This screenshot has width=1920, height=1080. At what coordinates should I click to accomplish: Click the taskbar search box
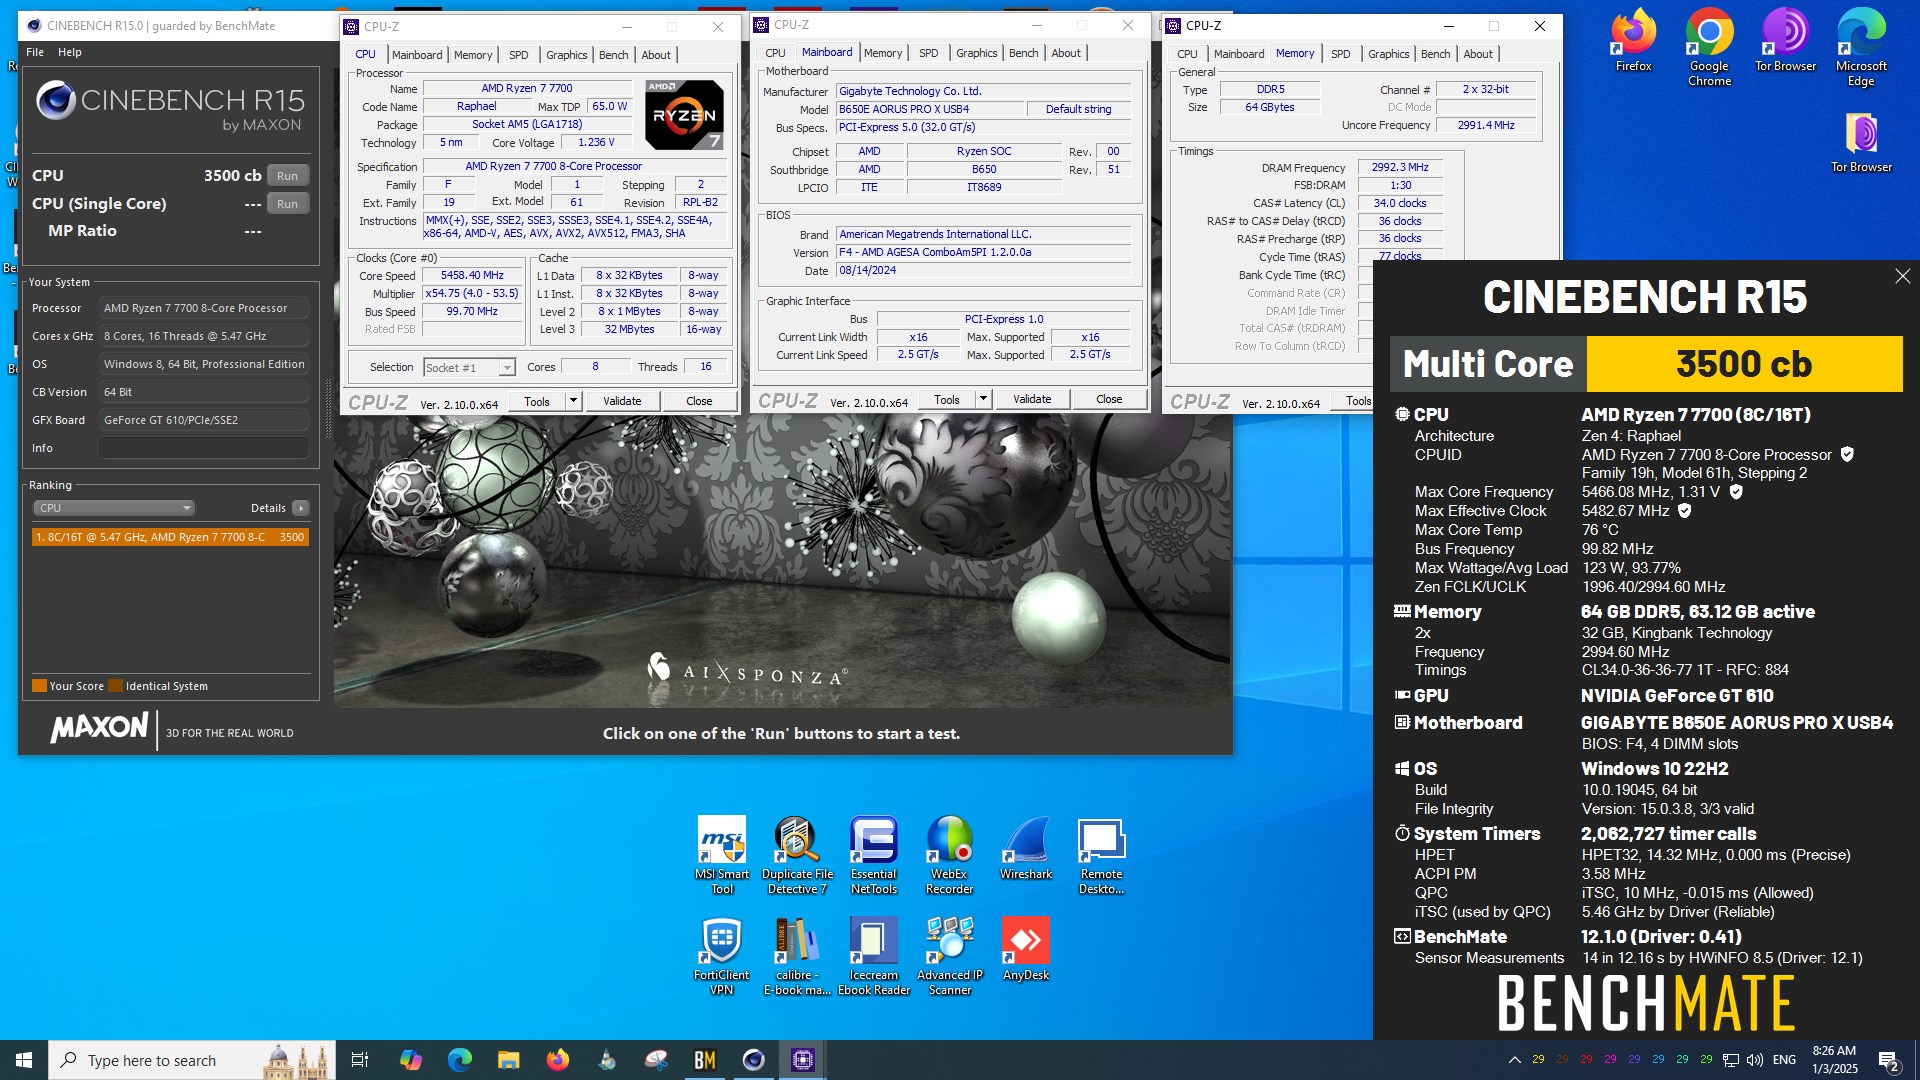pyautogui.click(x=192, y=1060)
